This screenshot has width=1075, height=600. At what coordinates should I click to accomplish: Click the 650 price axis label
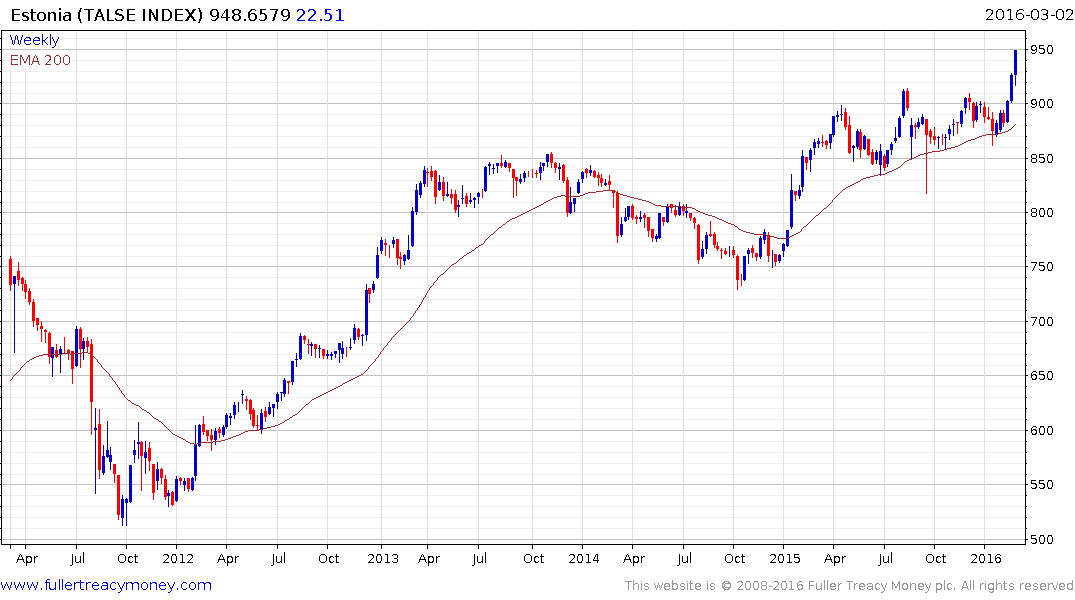tap(1041, 376)
